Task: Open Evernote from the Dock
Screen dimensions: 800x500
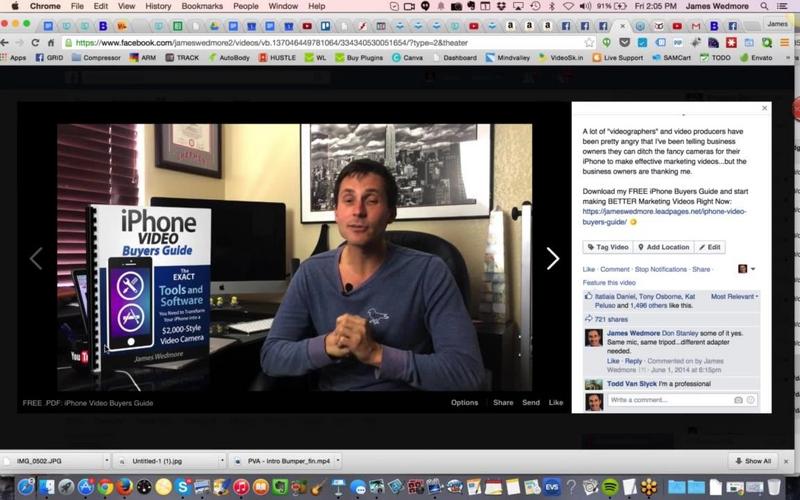Action: click(x=280, y=487)
